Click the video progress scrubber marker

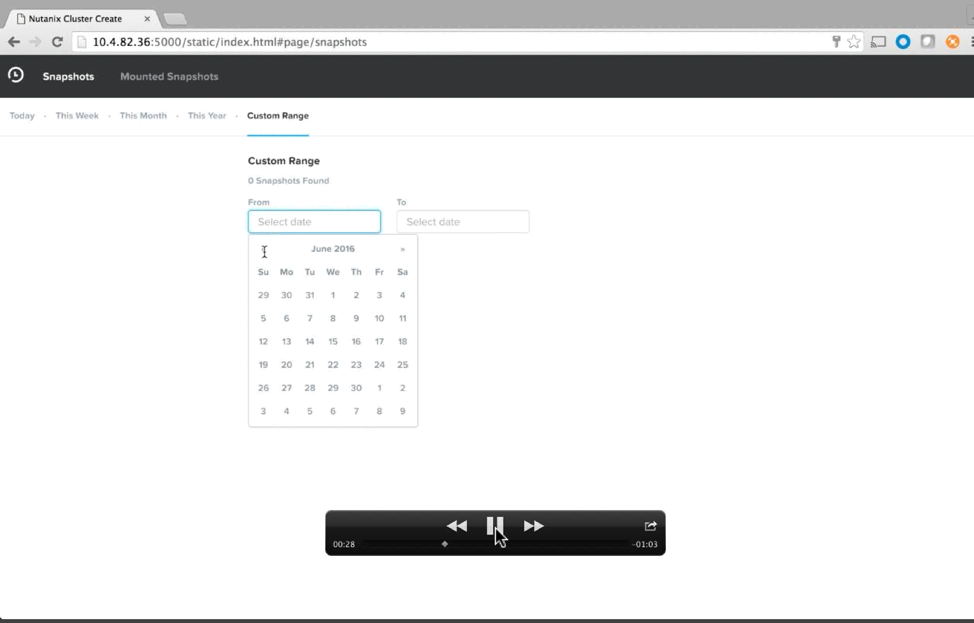pos(445,544)
